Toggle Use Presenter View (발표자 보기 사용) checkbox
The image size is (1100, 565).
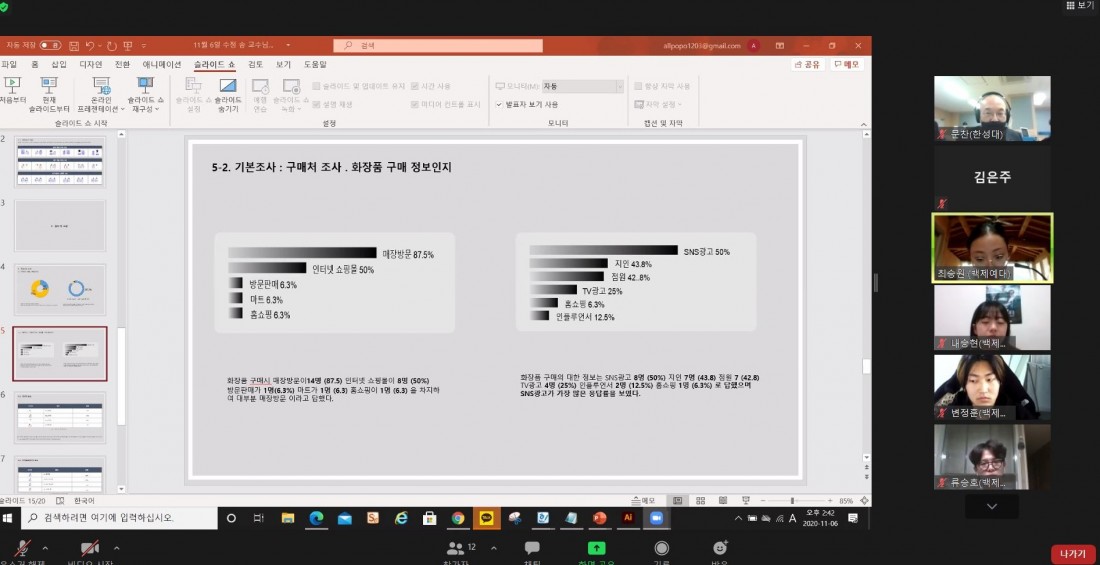527,105
